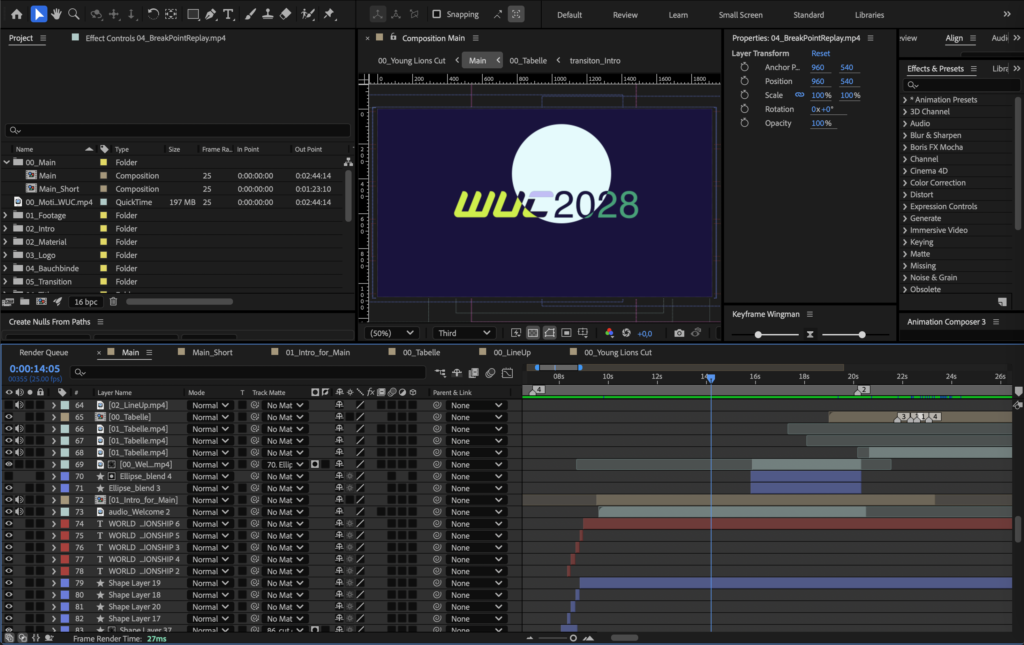Select the Pen tool
This screenshot has height=645, width=1024.
point(210,14)
